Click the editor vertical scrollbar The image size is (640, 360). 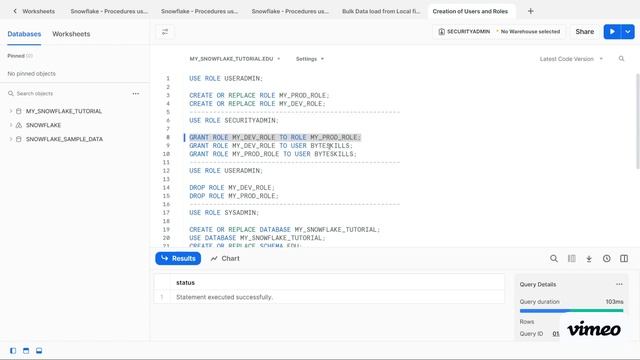[637, 121]
